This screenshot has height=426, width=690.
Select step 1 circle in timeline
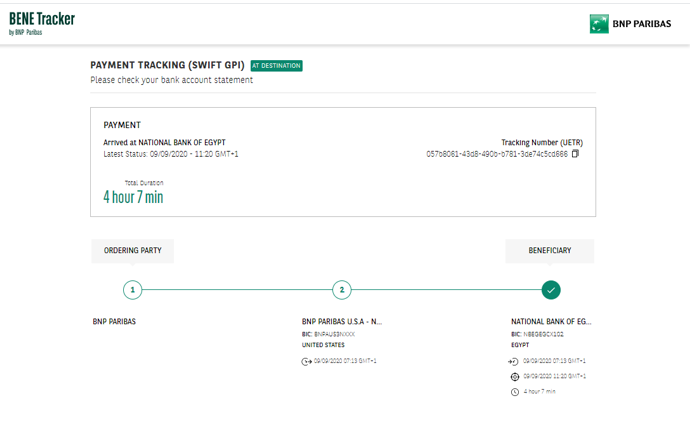[133, 290]
